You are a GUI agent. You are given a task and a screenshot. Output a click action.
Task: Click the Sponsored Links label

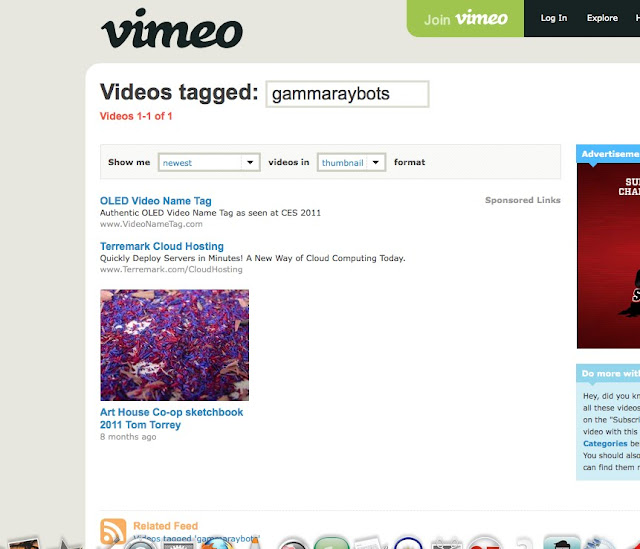[522, 200]
